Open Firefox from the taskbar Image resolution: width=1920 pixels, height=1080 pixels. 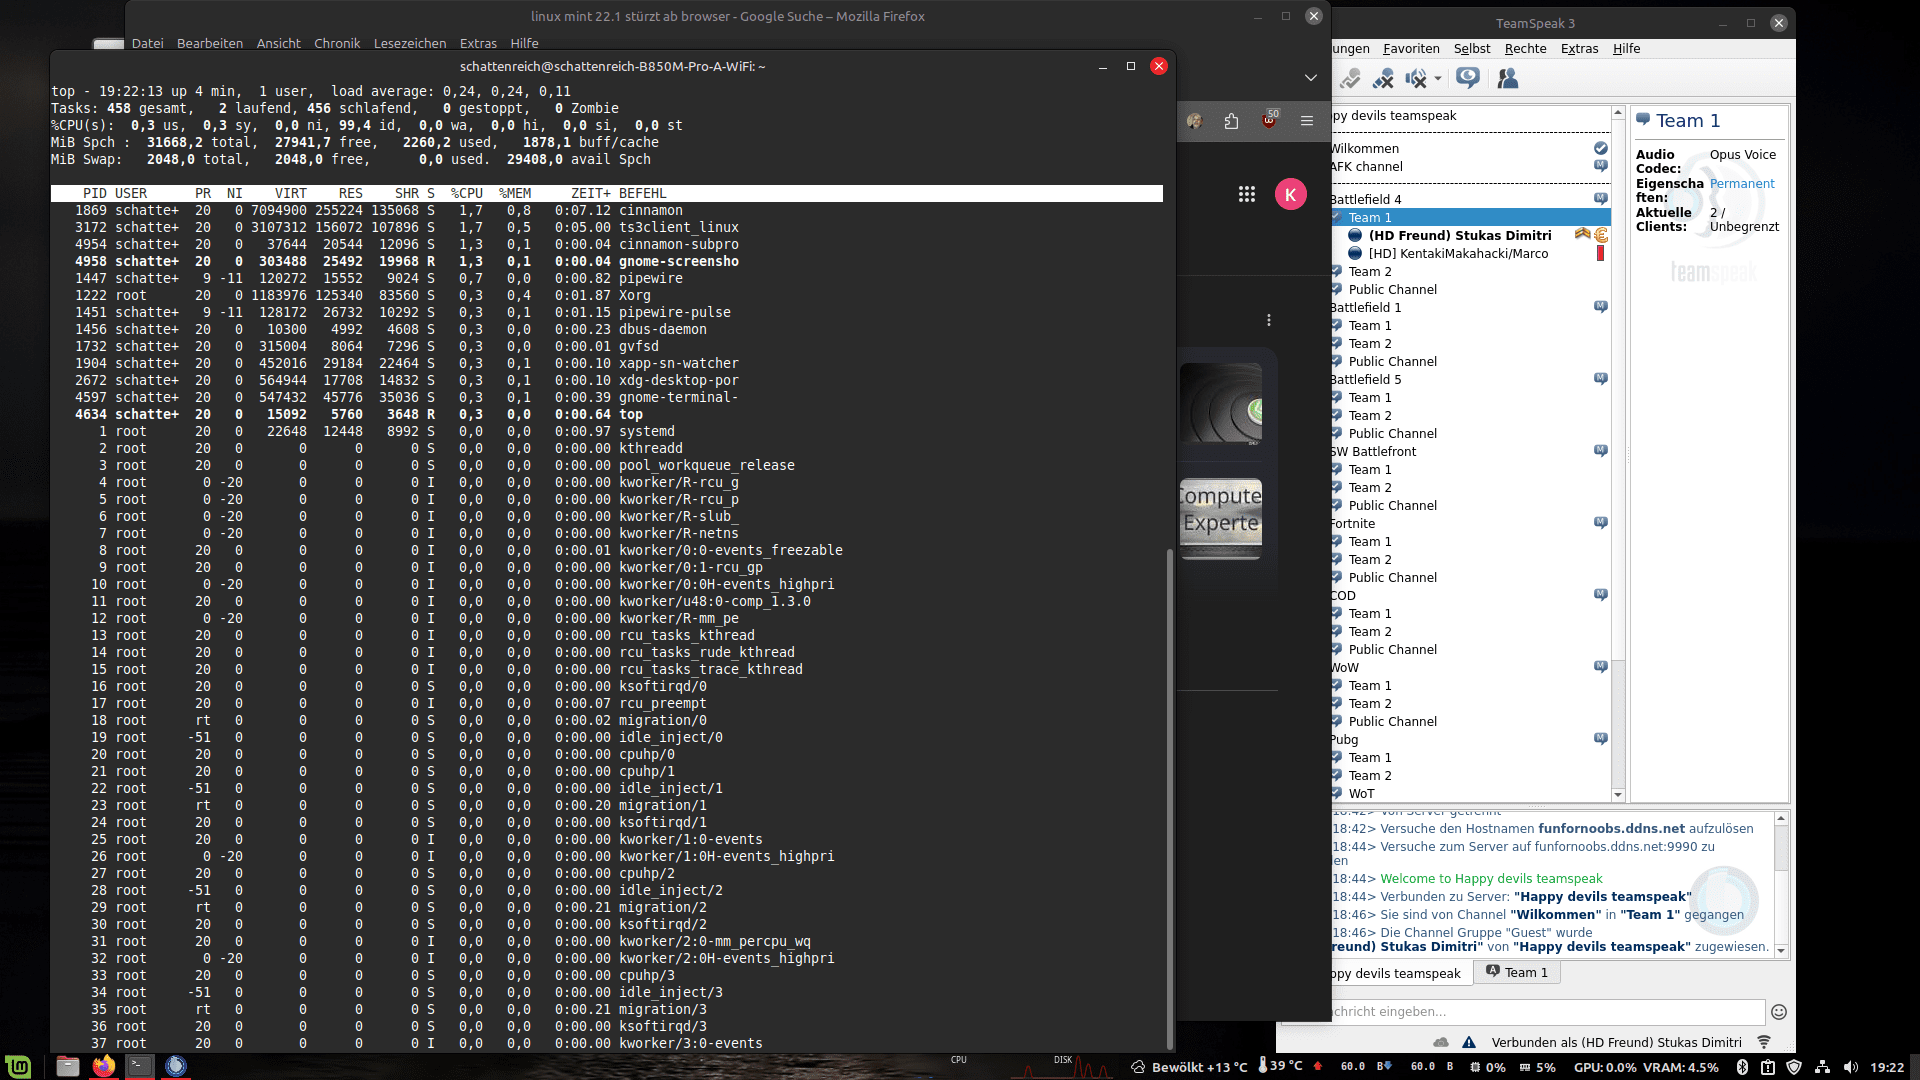(104, 1066)
